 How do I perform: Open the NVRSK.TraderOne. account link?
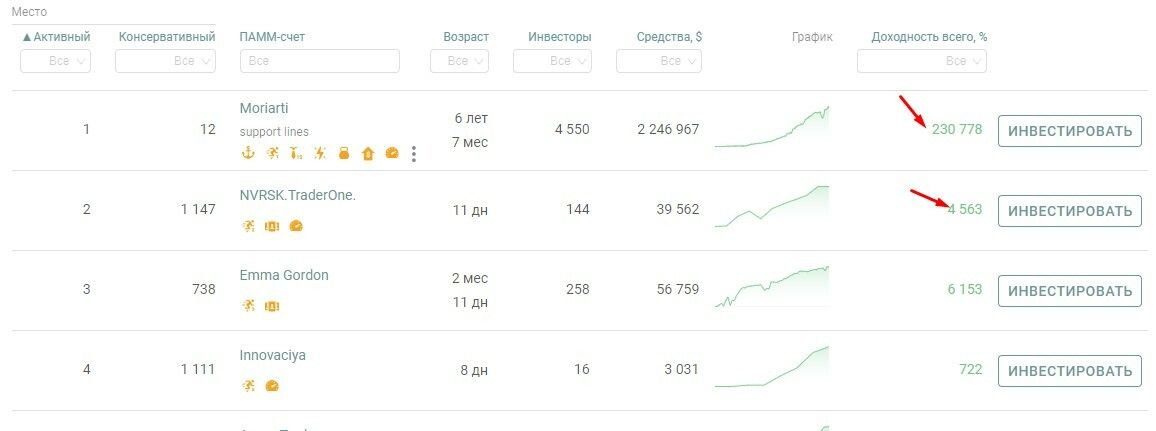[298, 195]
